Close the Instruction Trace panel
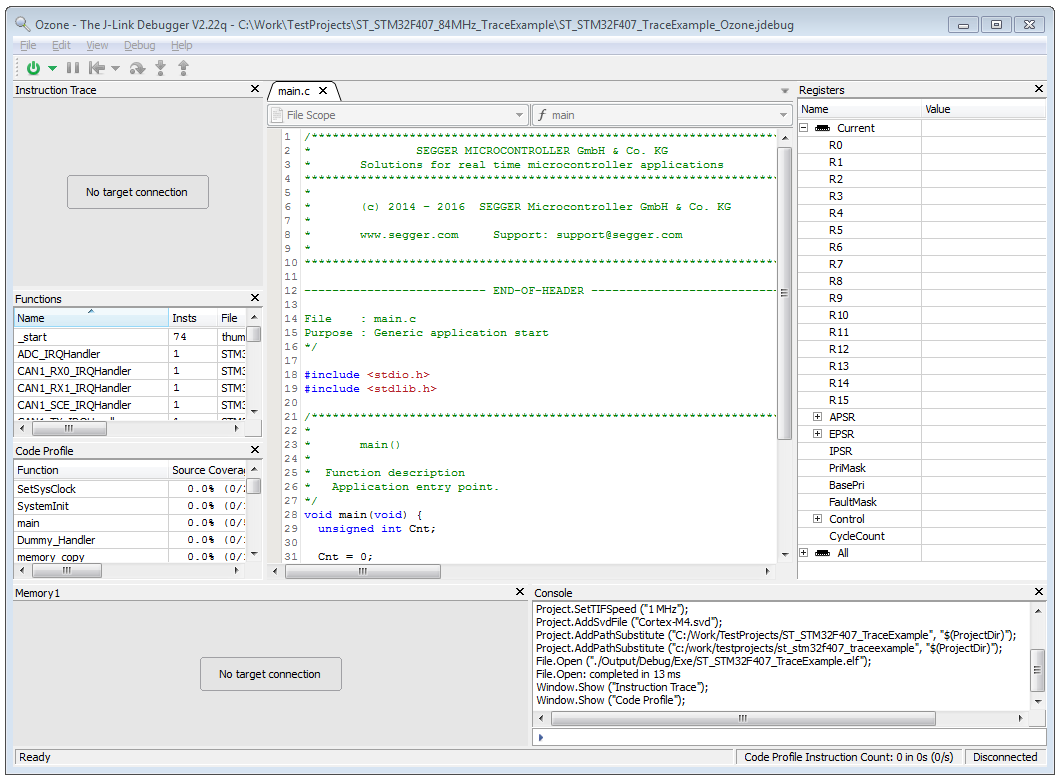 (x=255, y=89)
